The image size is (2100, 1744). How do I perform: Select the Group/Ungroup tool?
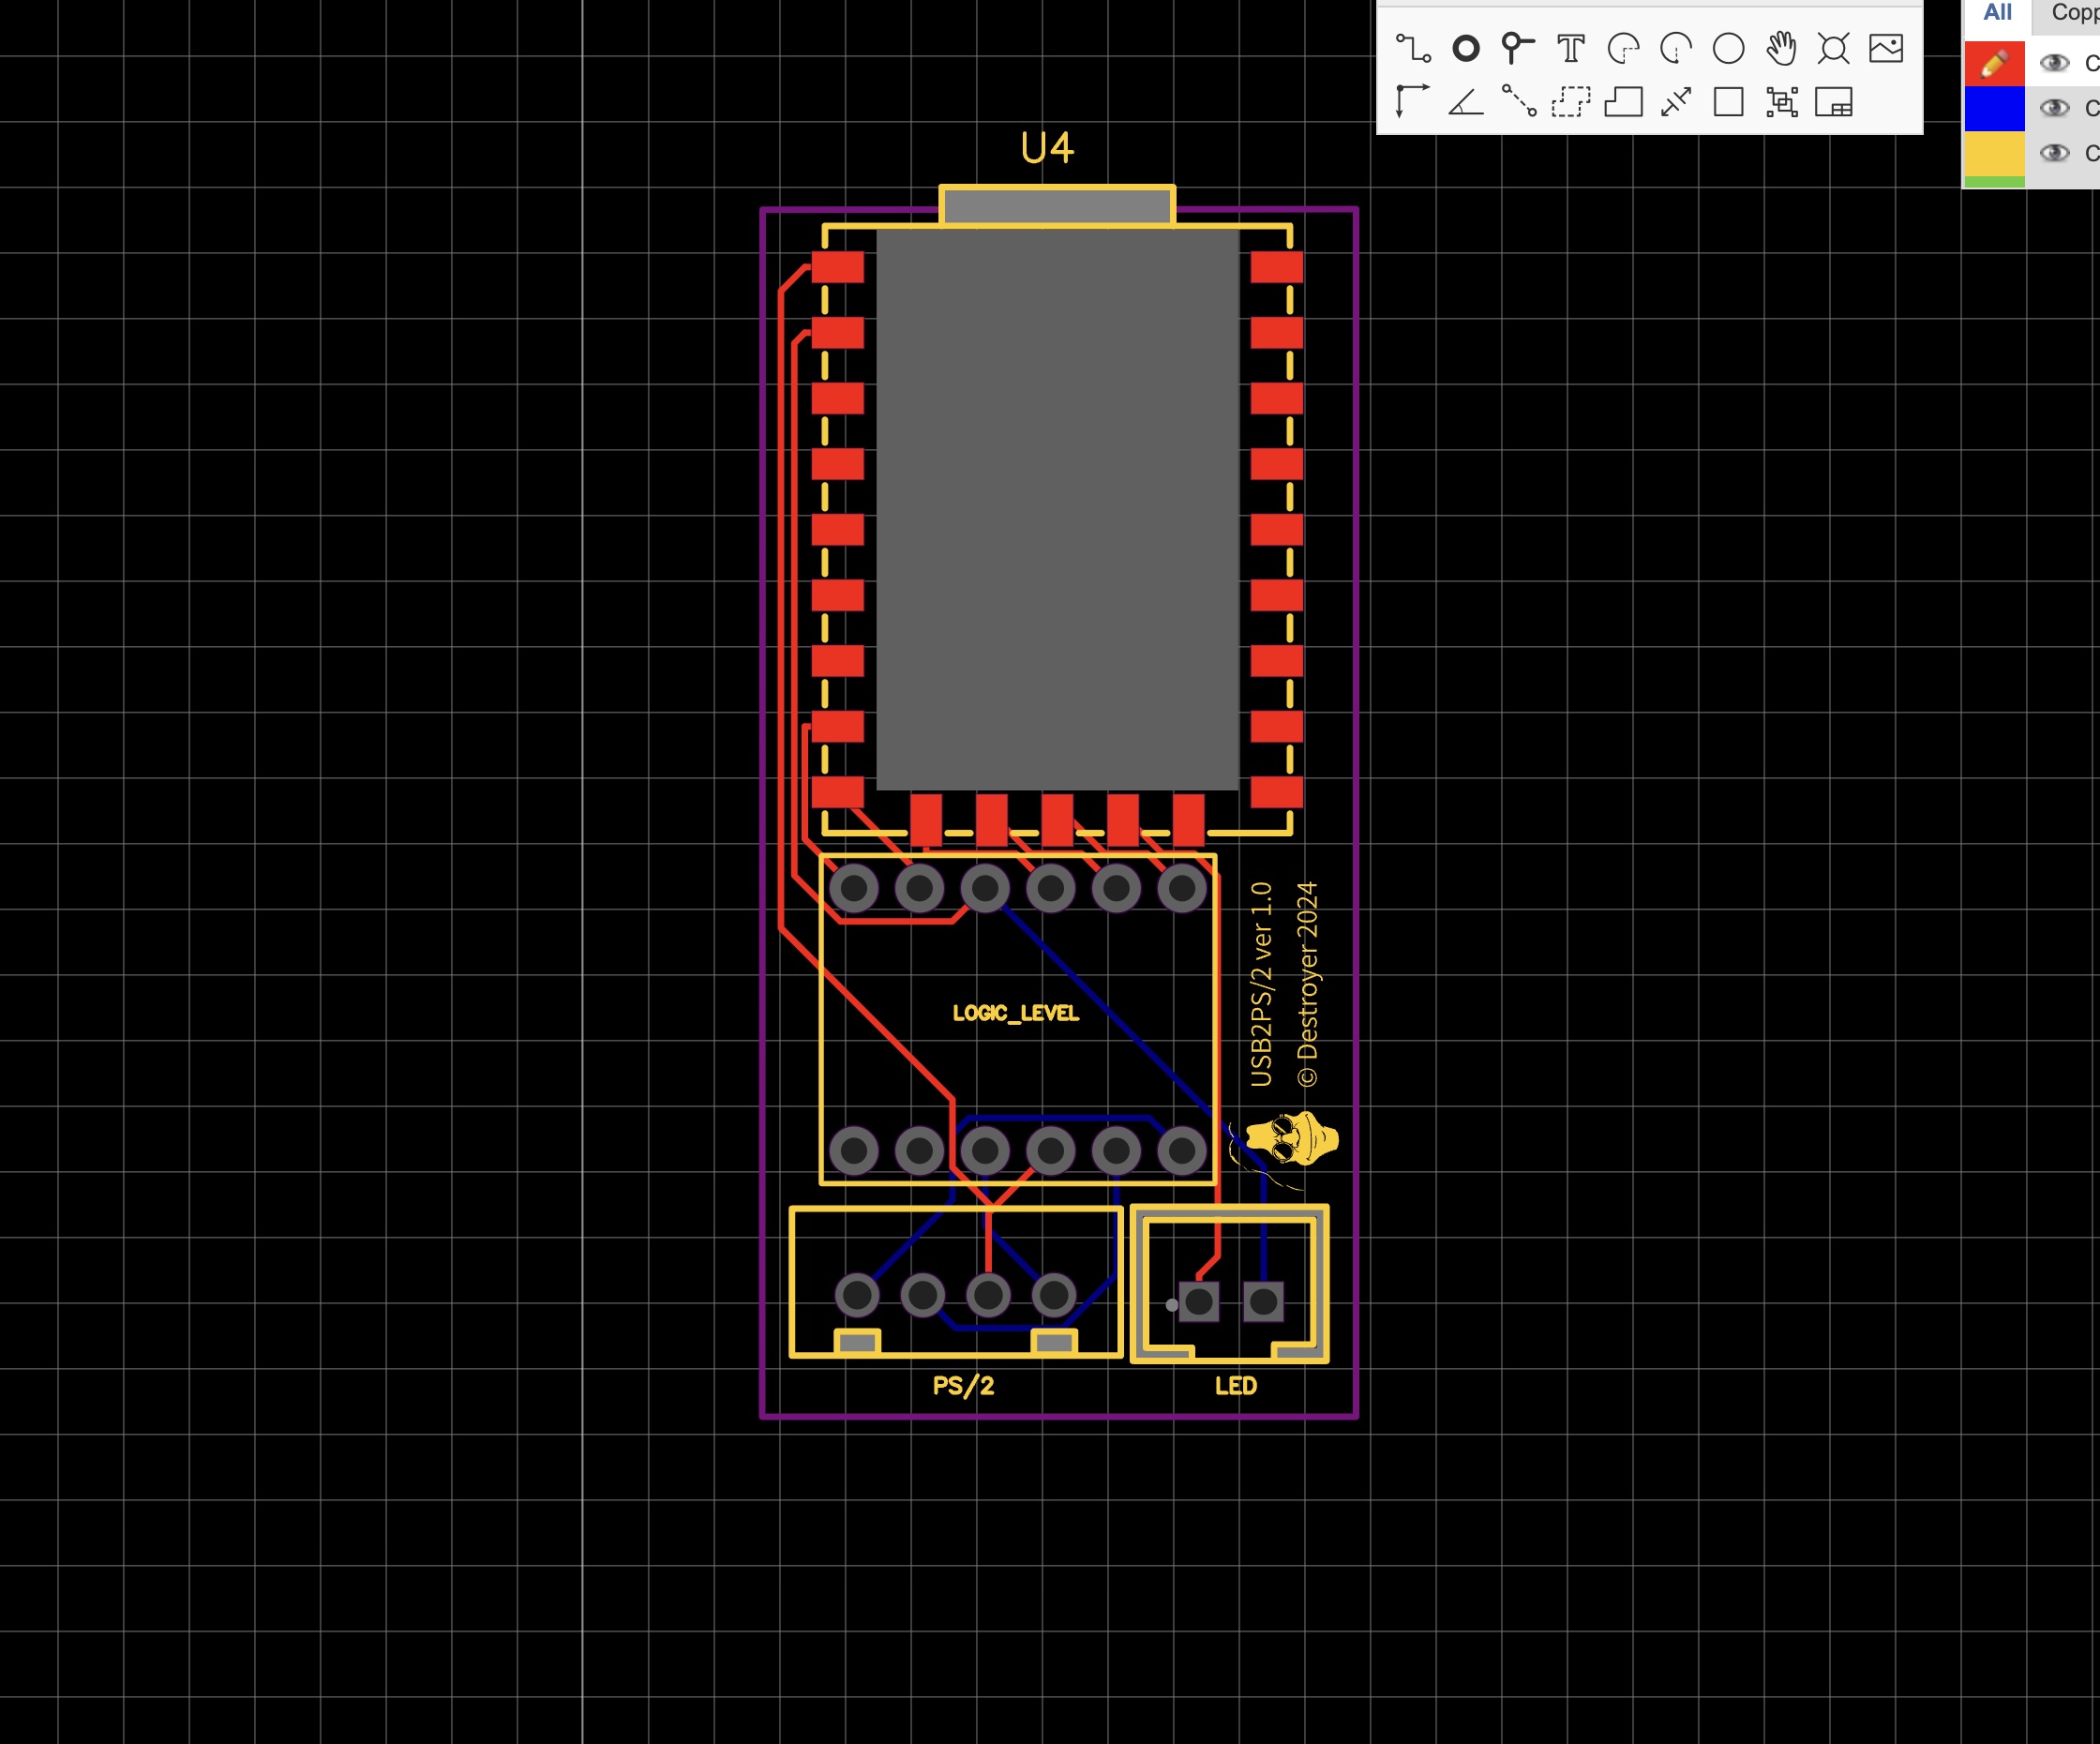tap(1781, 102)
